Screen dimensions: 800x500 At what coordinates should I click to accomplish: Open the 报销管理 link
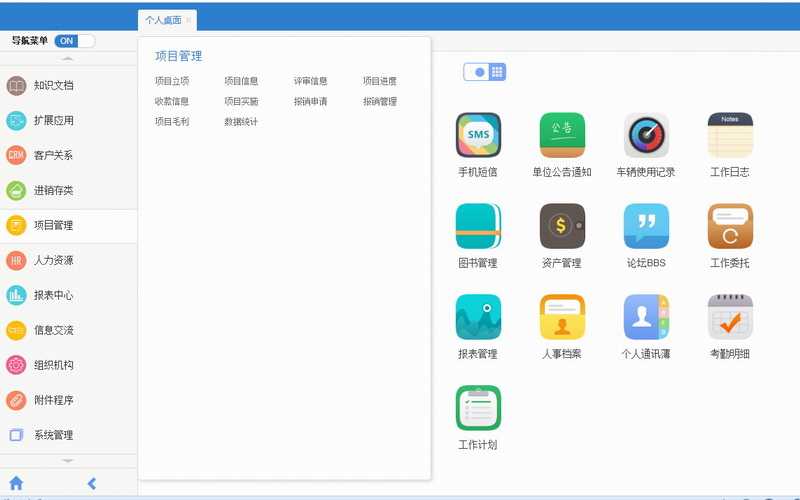[380, 101]
